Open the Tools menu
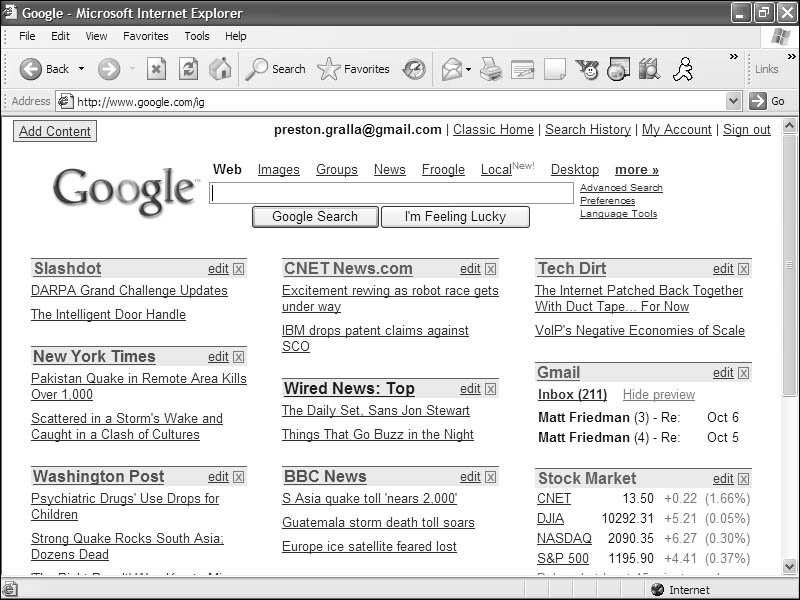The width and height of the screenshot is (800, 600). [197, 36]
